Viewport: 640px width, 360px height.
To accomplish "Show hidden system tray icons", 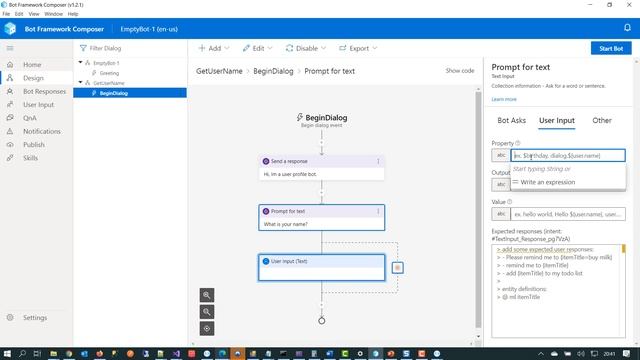I will (540, 353).
